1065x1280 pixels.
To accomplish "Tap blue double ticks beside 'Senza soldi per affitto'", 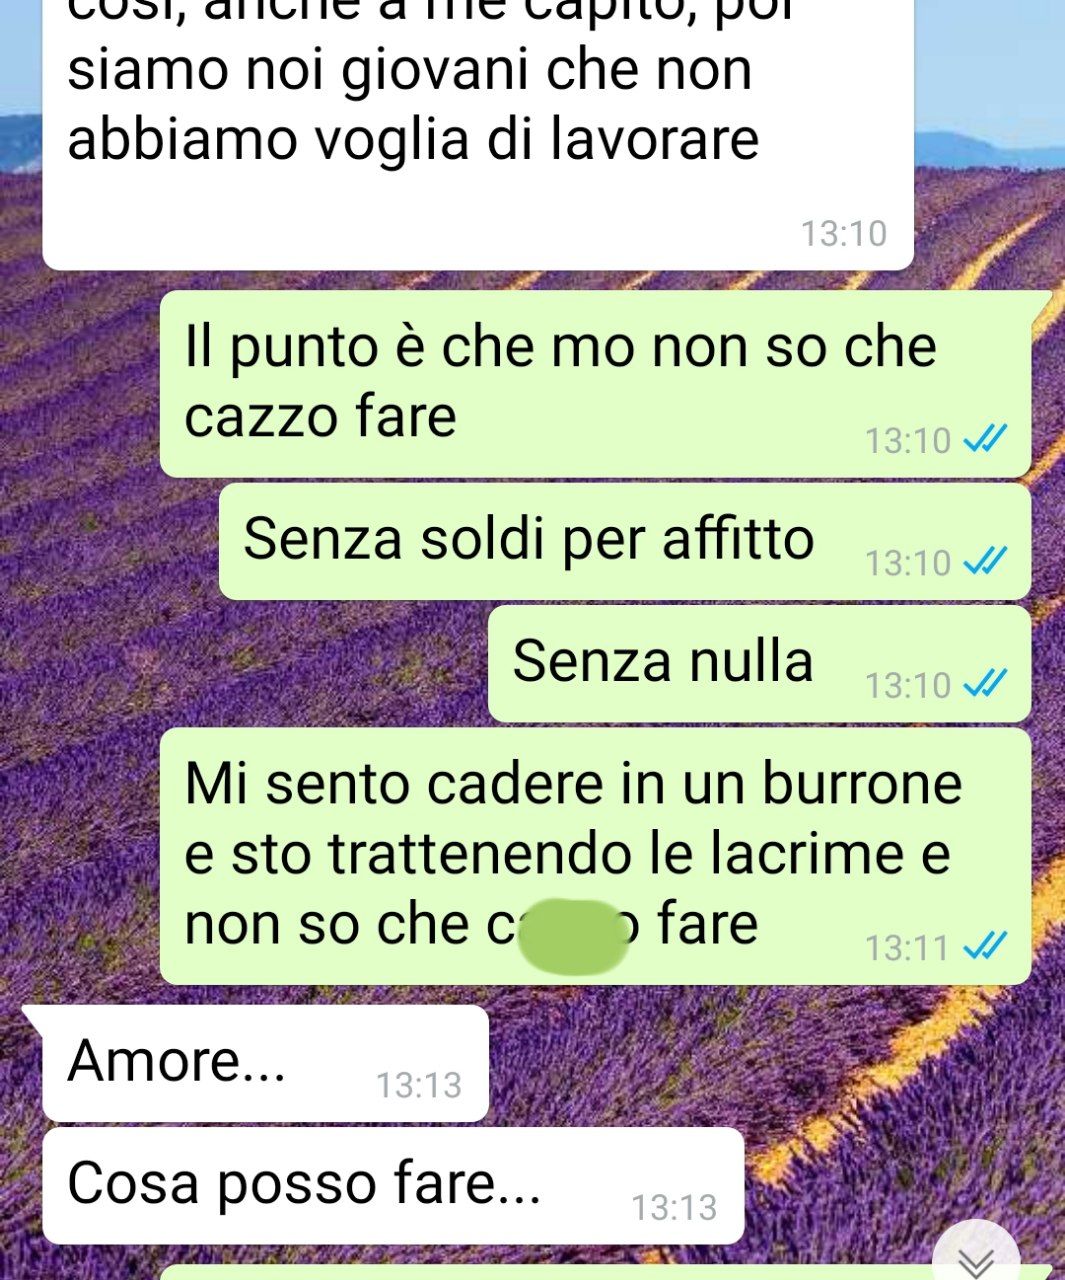I will (x=984, y=562).
